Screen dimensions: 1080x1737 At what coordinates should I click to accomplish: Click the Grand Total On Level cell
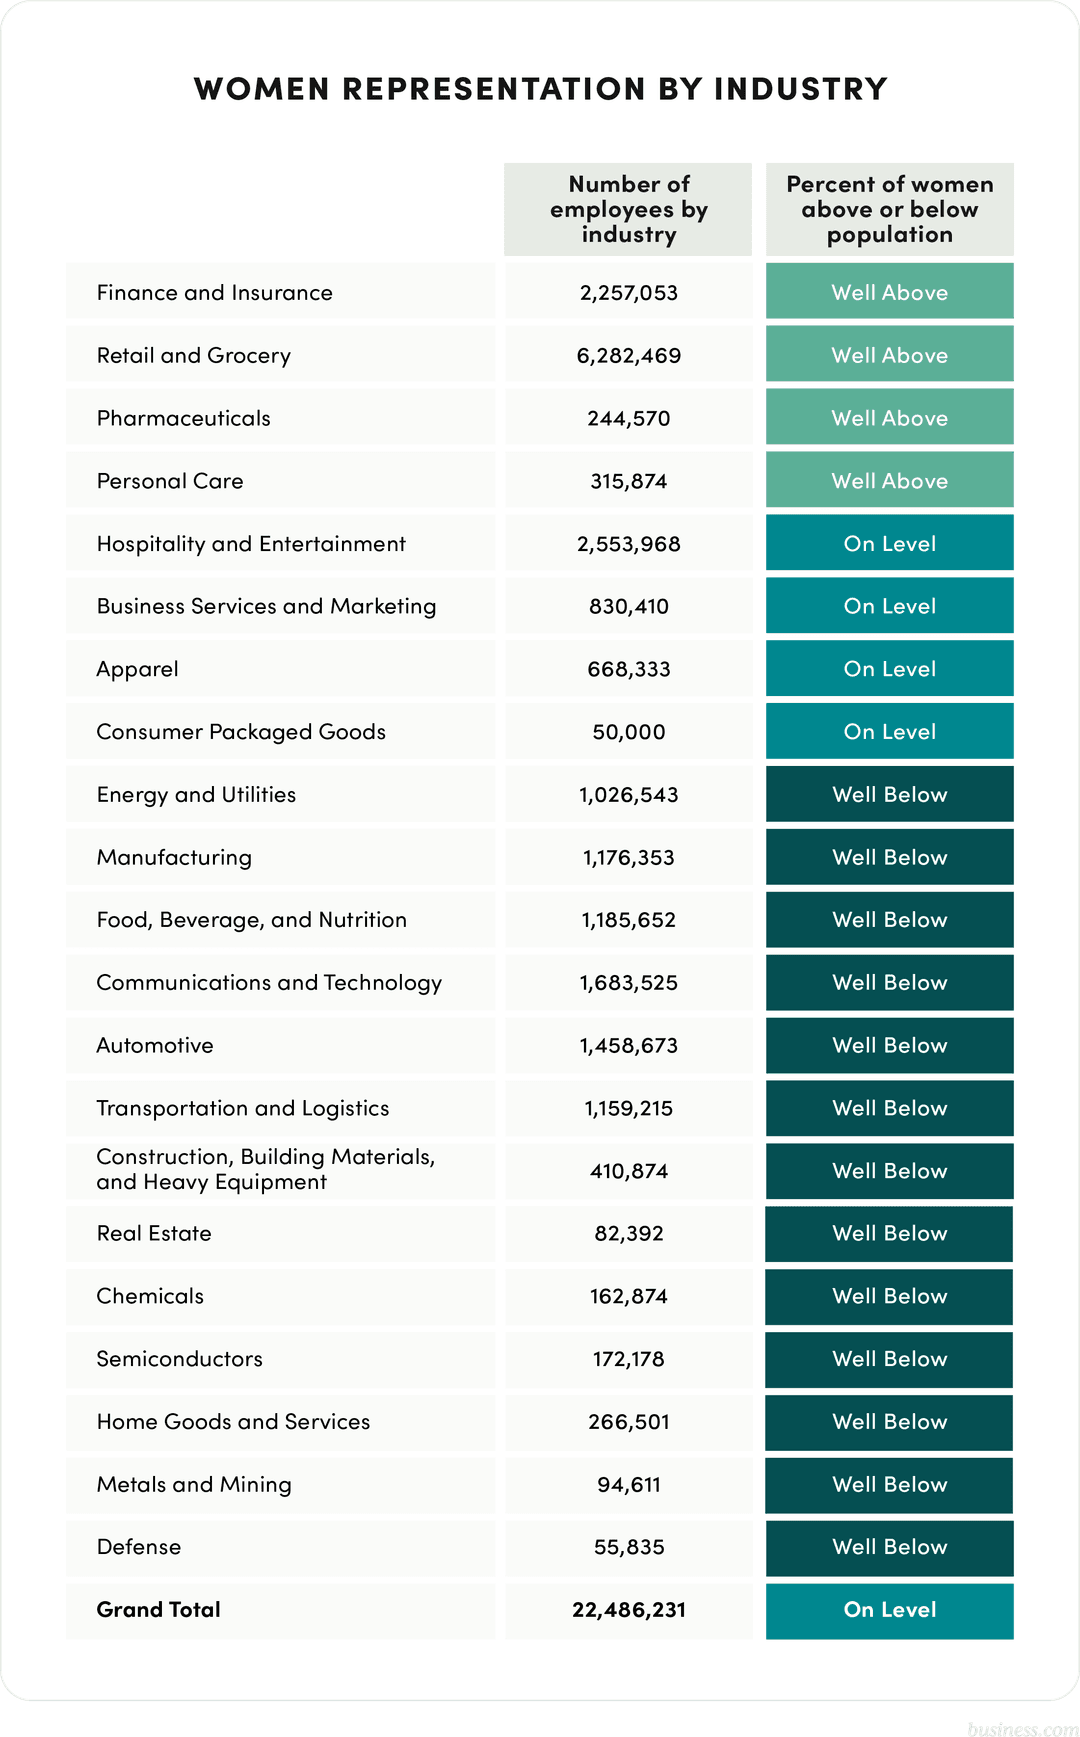[x=889, y=1610]
